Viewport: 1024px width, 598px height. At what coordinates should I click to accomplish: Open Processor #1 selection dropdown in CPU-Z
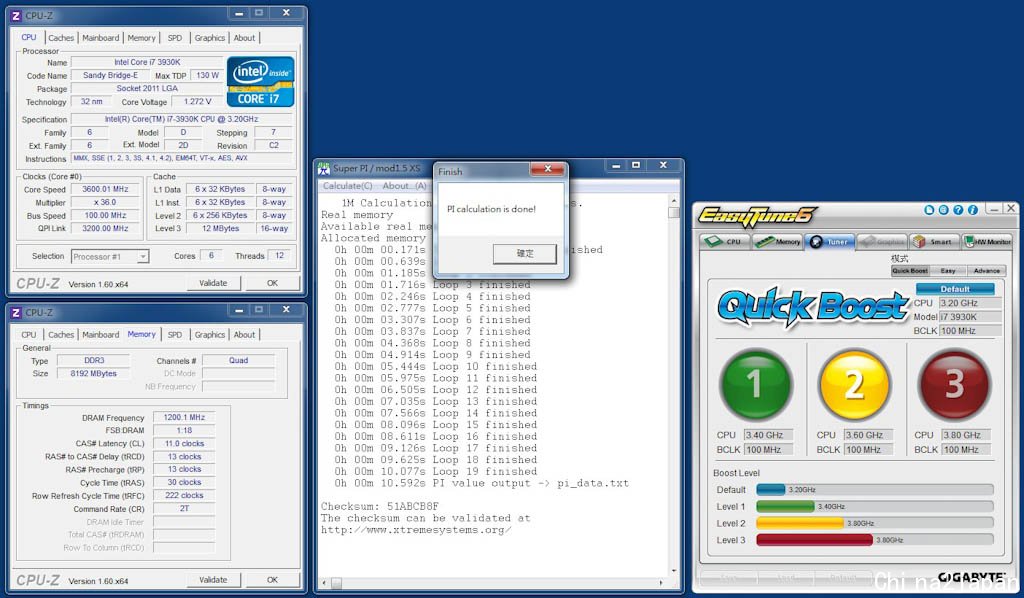tap(110, 257)
